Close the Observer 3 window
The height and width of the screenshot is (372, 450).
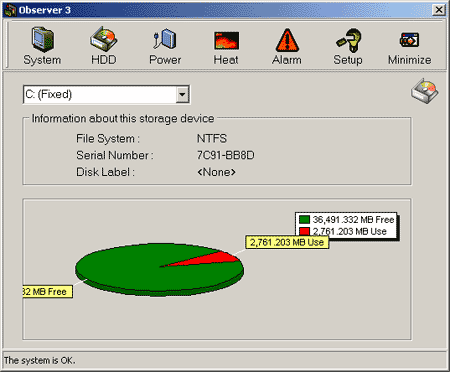pyautogui.click(x=439, y=10)
